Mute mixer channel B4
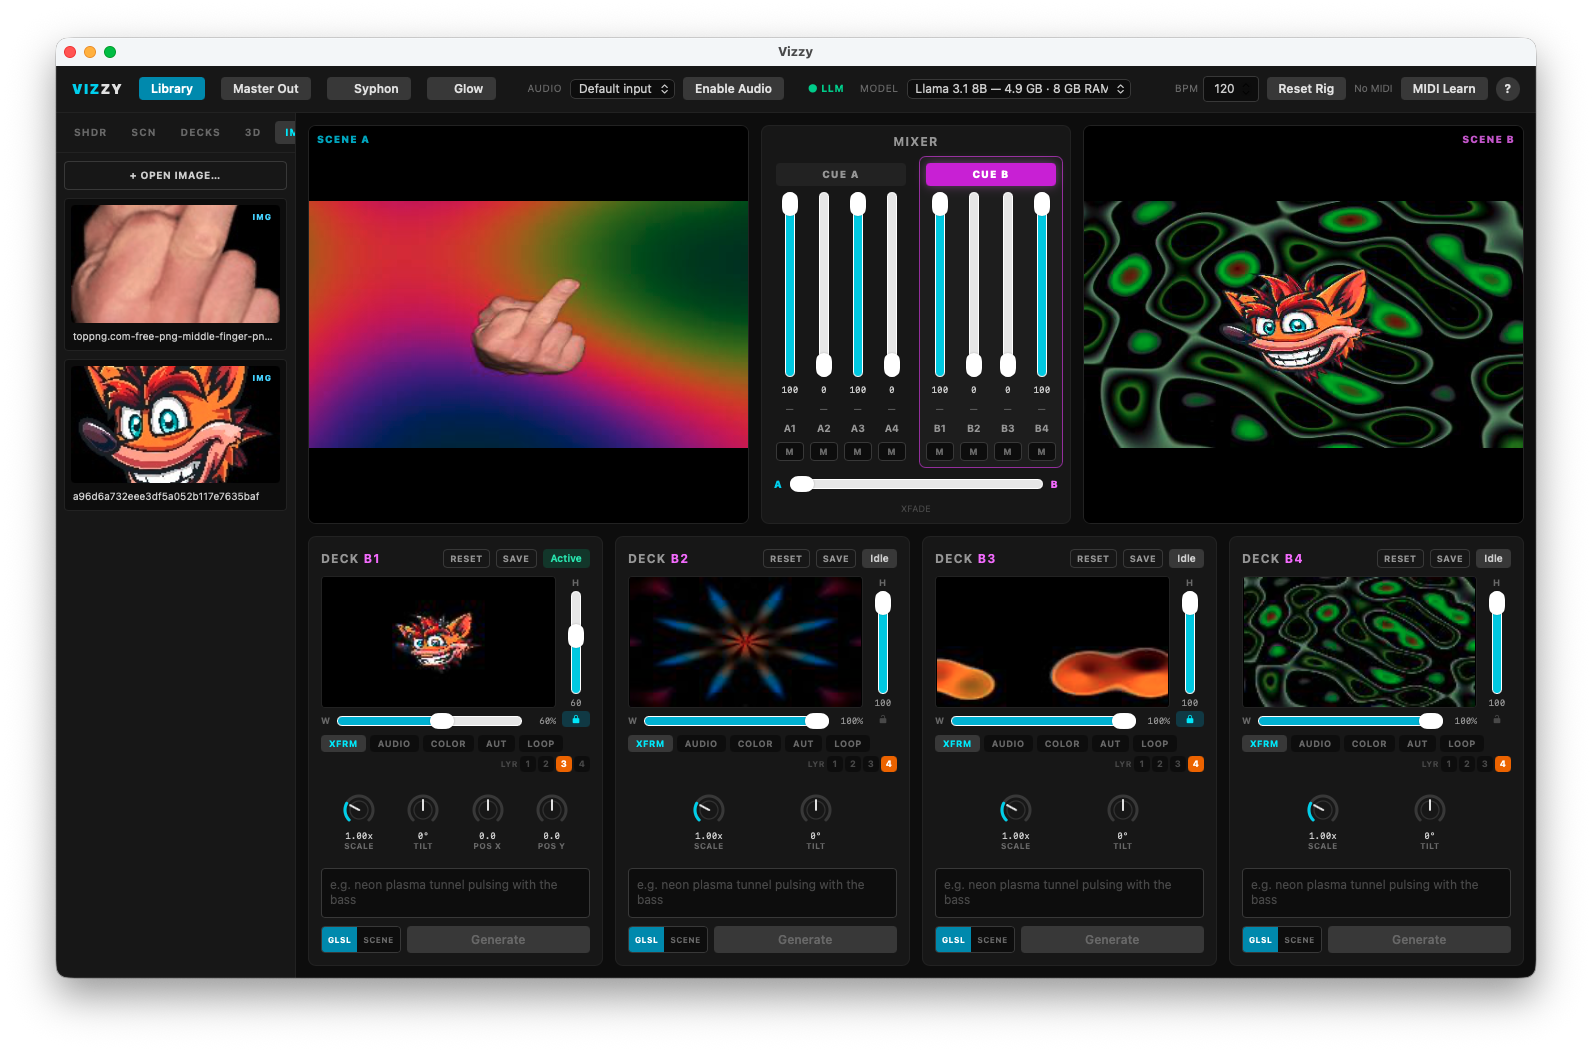The width and height of the screenshot is (1592, 1052). pyautogui.click(x=1042, y=452)
